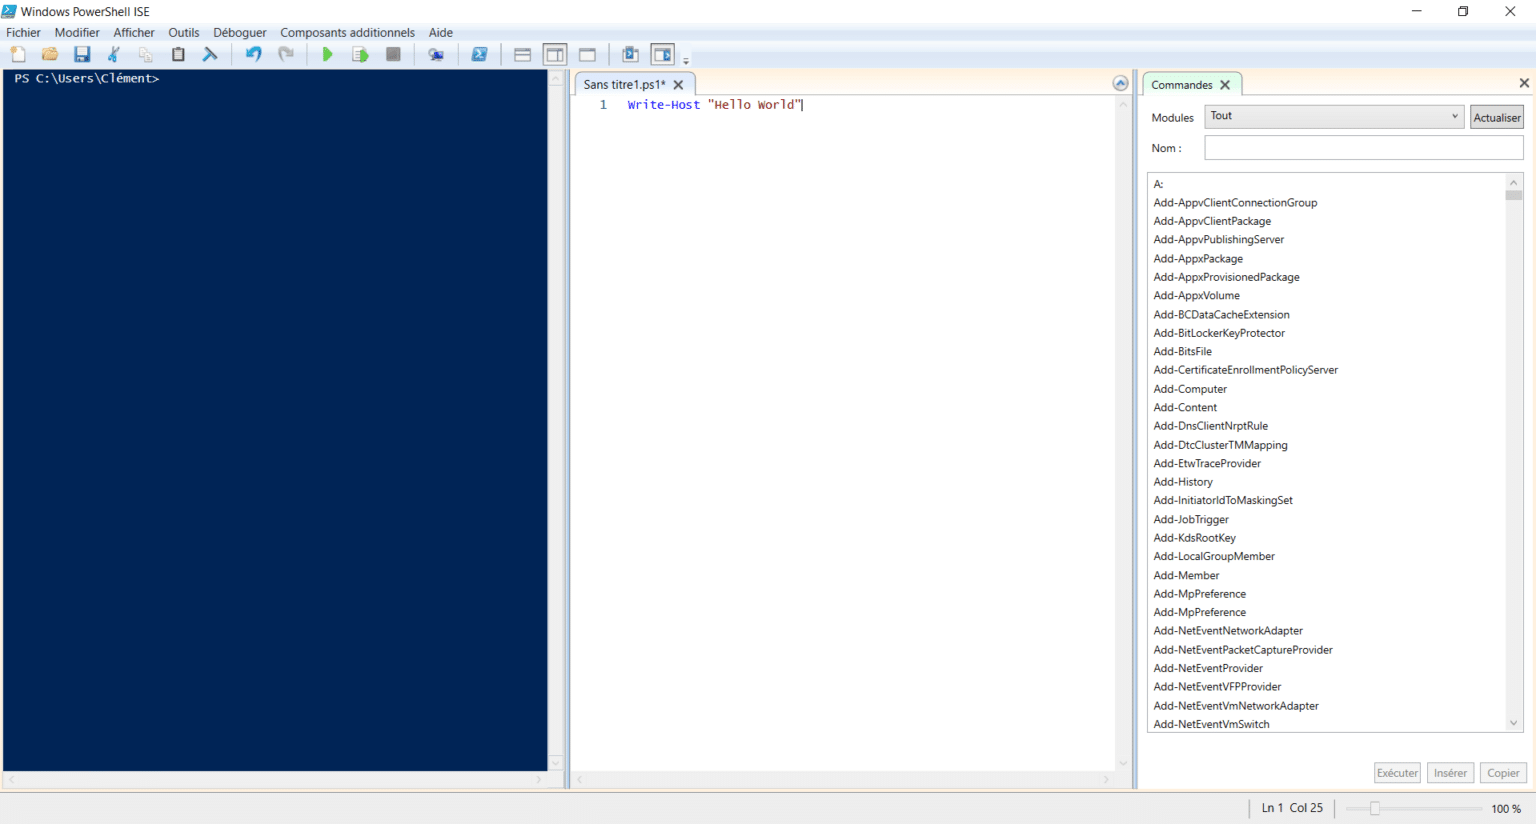Toggle the Show Script Pane Maximized layout
The image size is (1536, 824).
point(587,54)
